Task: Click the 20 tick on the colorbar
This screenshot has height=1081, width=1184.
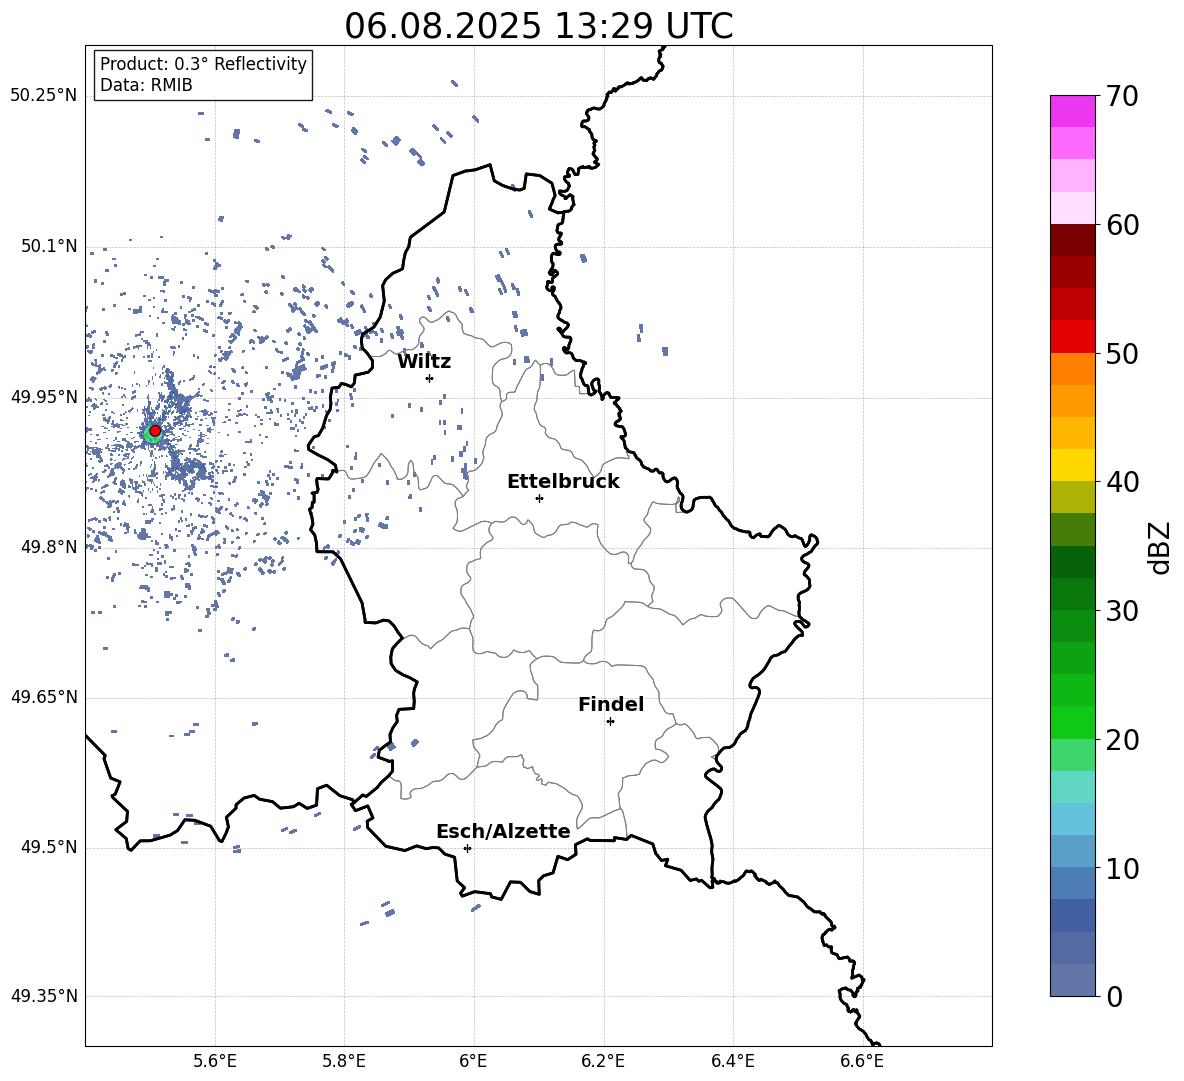Action: (1122, 740)
